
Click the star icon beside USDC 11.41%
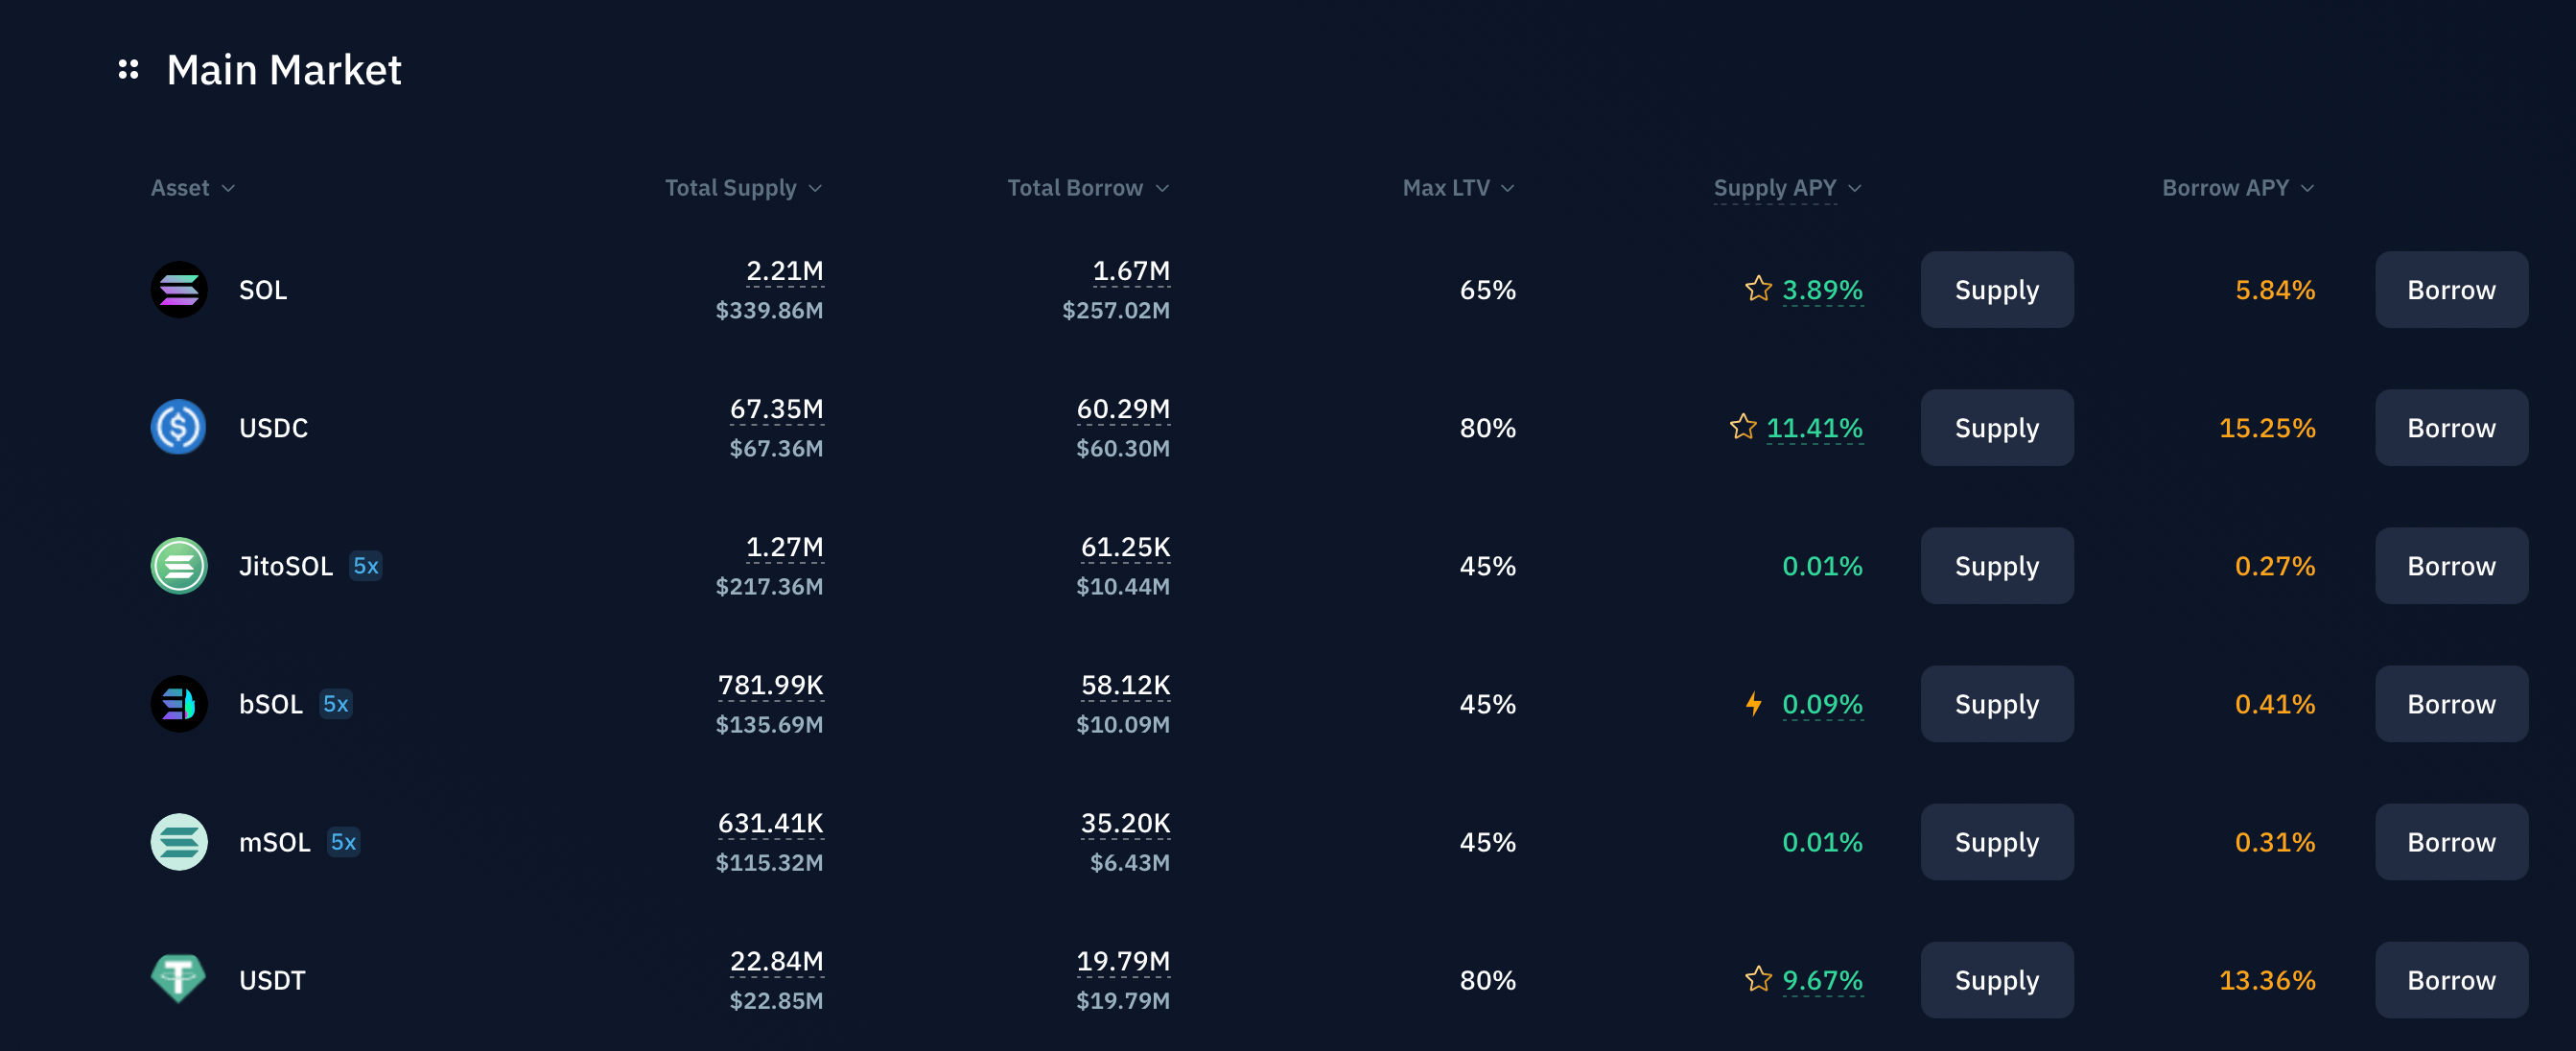coord(1743,427)
